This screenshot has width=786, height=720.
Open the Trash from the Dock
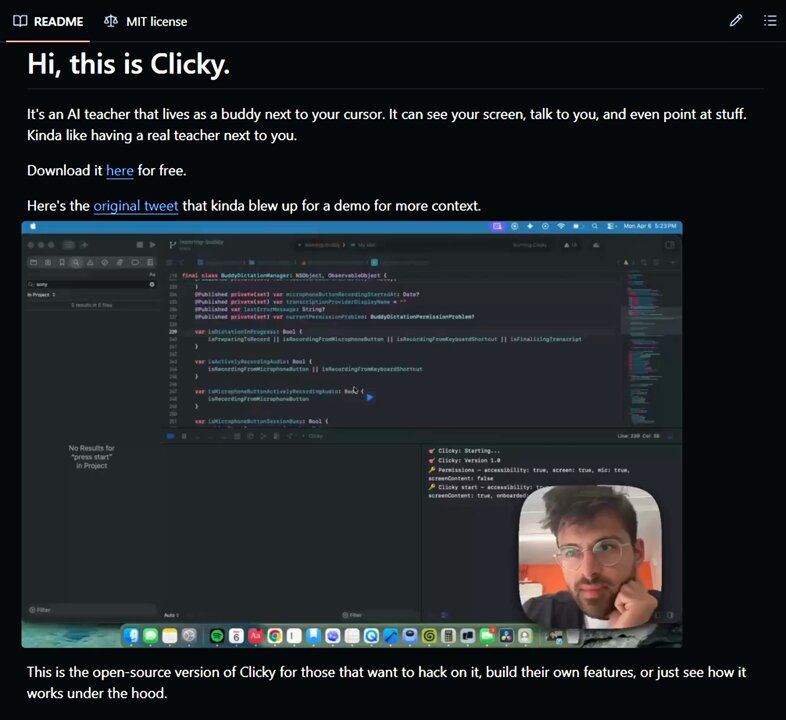coord(572,636)
